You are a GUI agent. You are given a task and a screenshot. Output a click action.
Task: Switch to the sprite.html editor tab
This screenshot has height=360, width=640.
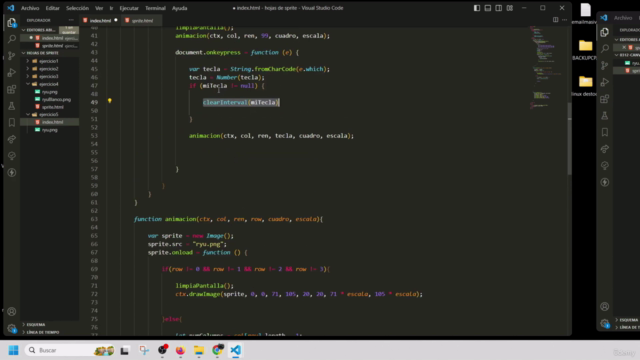click(x=141, y=20)
